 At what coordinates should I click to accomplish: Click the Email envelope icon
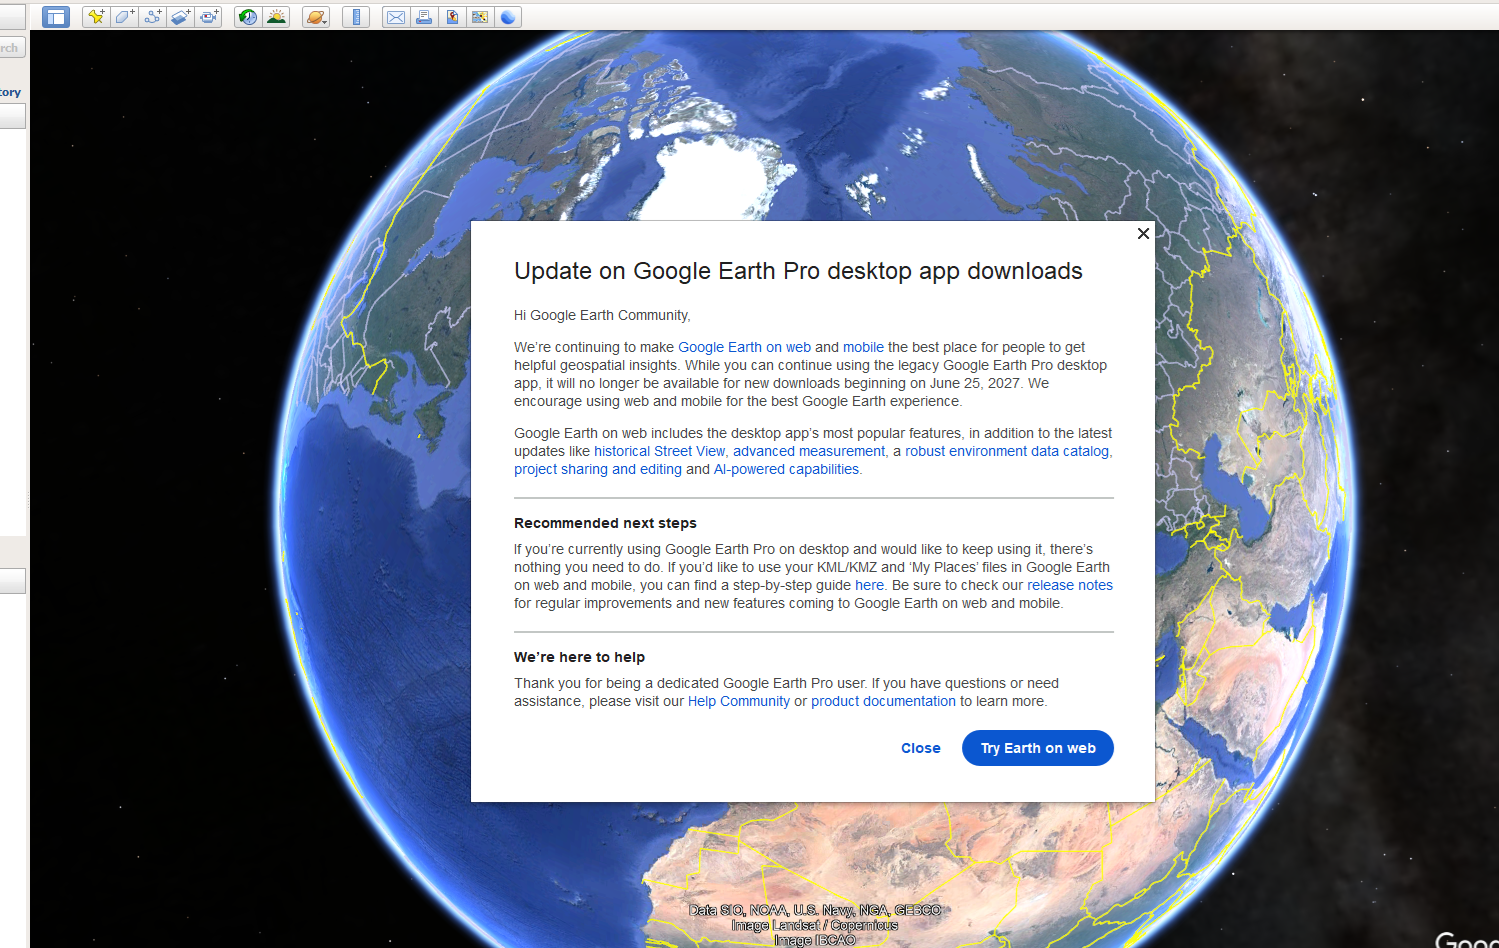396,17
